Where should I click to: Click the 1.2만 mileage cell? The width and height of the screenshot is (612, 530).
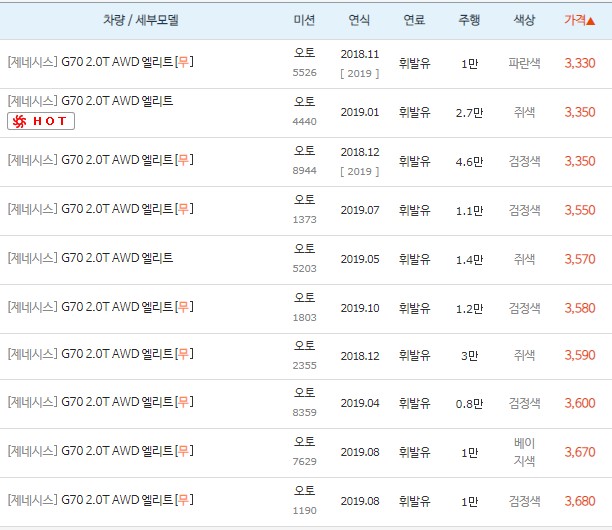tap(469, 309)
